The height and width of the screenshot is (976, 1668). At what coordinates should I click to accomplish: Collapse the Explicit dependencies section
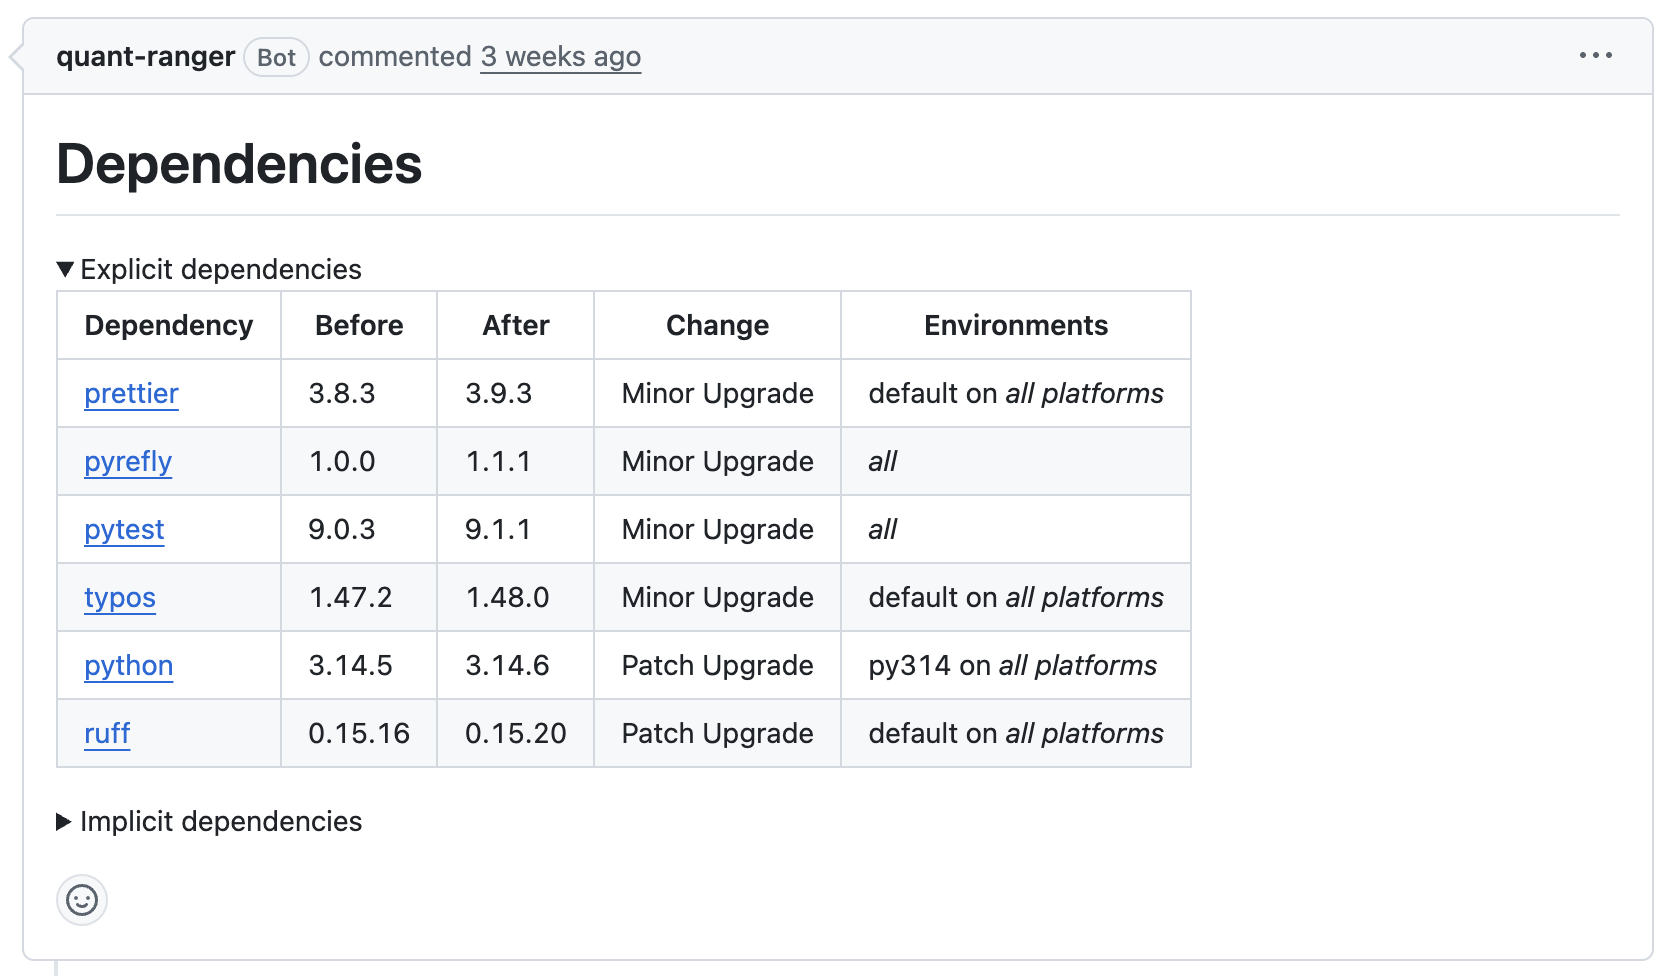click(x=209, y=269)
